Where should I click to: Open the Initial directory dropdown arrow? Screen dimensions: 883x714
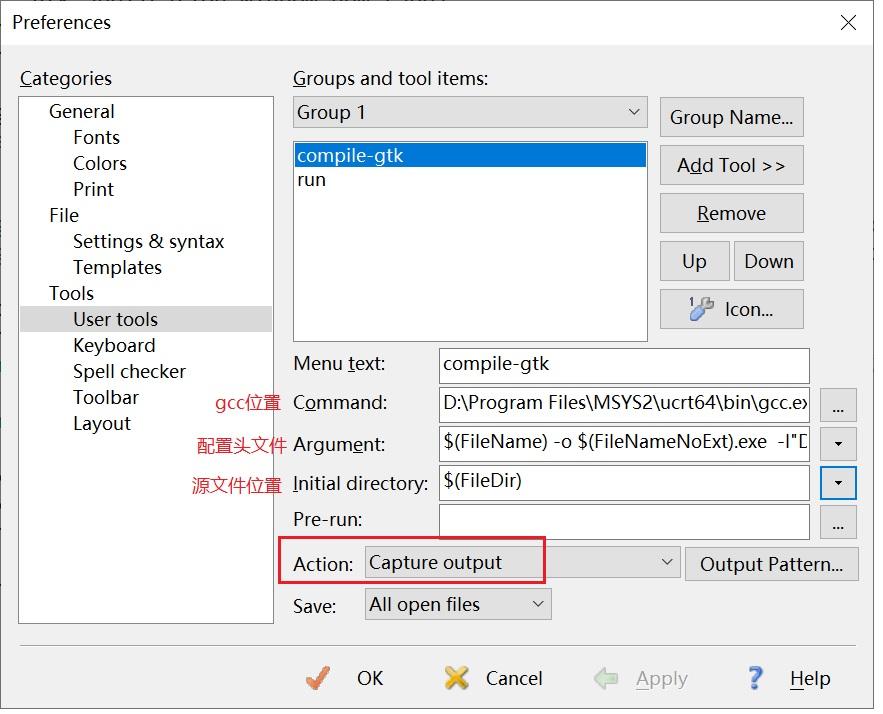point(838,482)
